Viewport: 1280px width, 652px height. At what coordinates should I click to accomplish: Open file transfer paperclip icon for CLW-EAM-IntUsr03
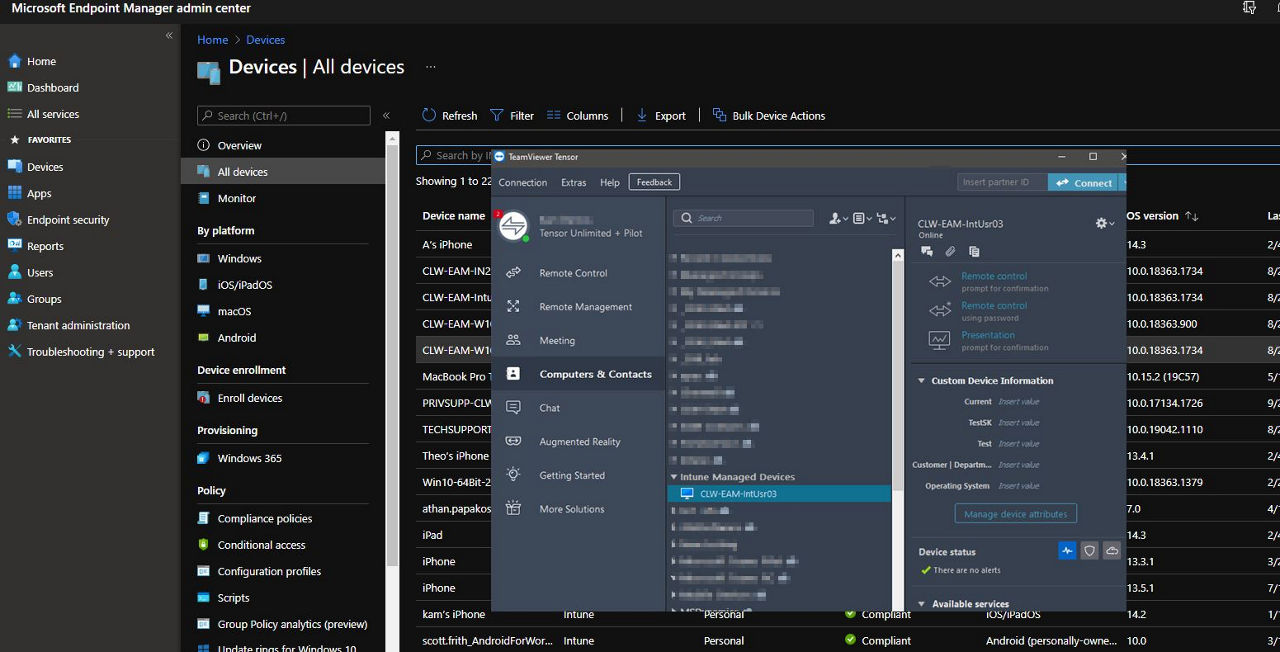point(950,251)
